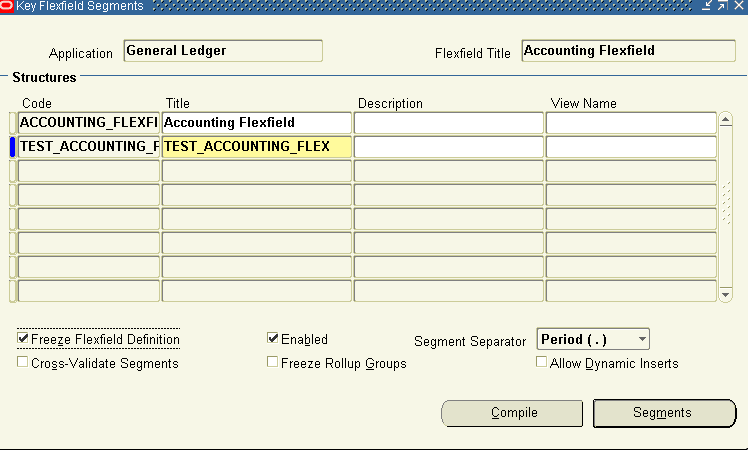
Task: Minimize the Key Flexfield Segments window
Action: click(x=707, y=6)
